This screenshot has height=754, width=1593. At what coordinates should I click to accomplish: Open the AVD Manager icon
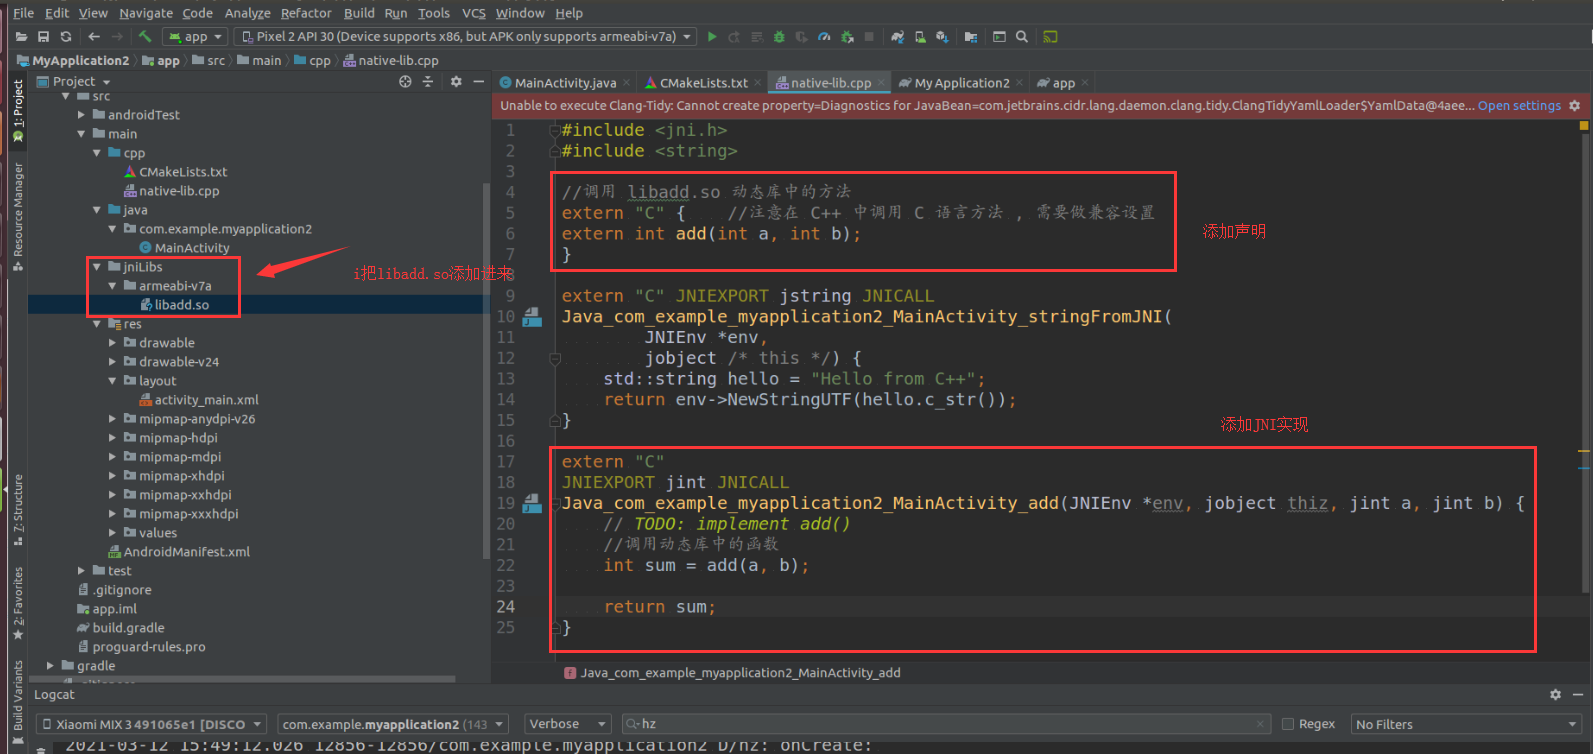920,37
